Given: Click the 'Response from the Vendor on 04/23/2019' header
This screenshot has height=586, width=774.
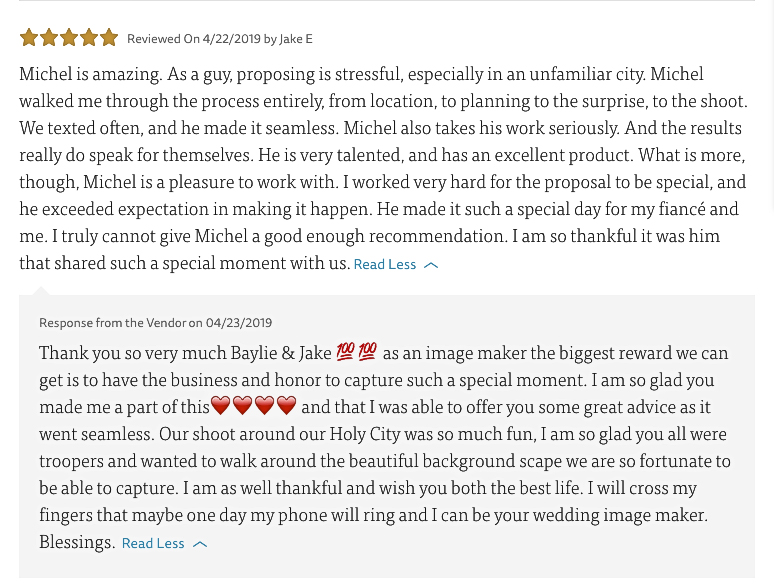Looking at the screenshot, I should pos(155,323).
